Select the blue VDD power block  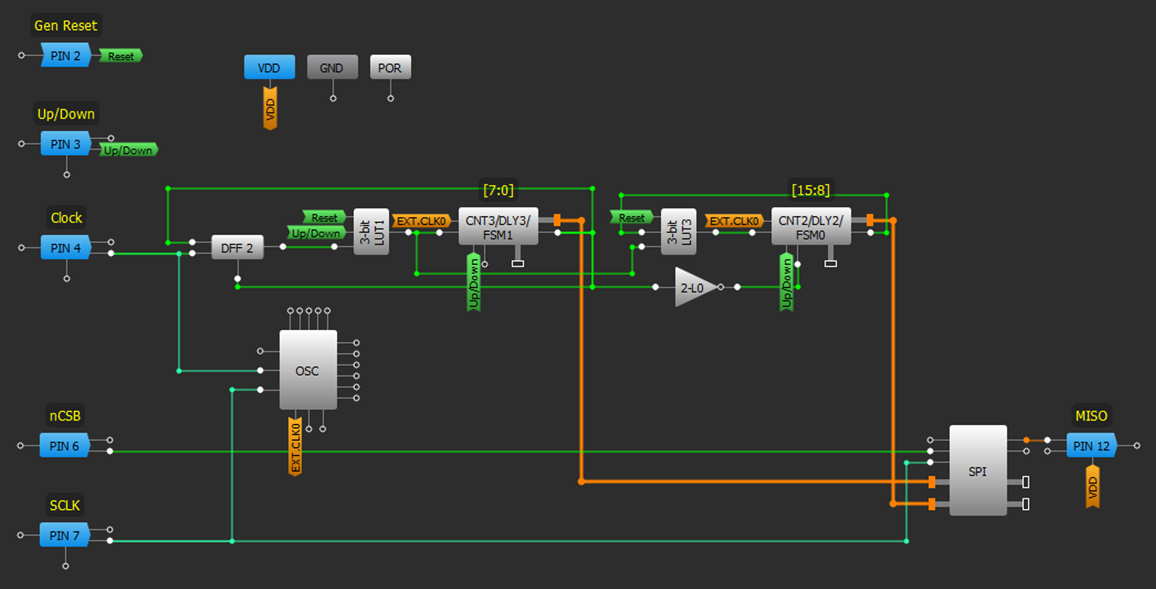click(x=269, y=68)
